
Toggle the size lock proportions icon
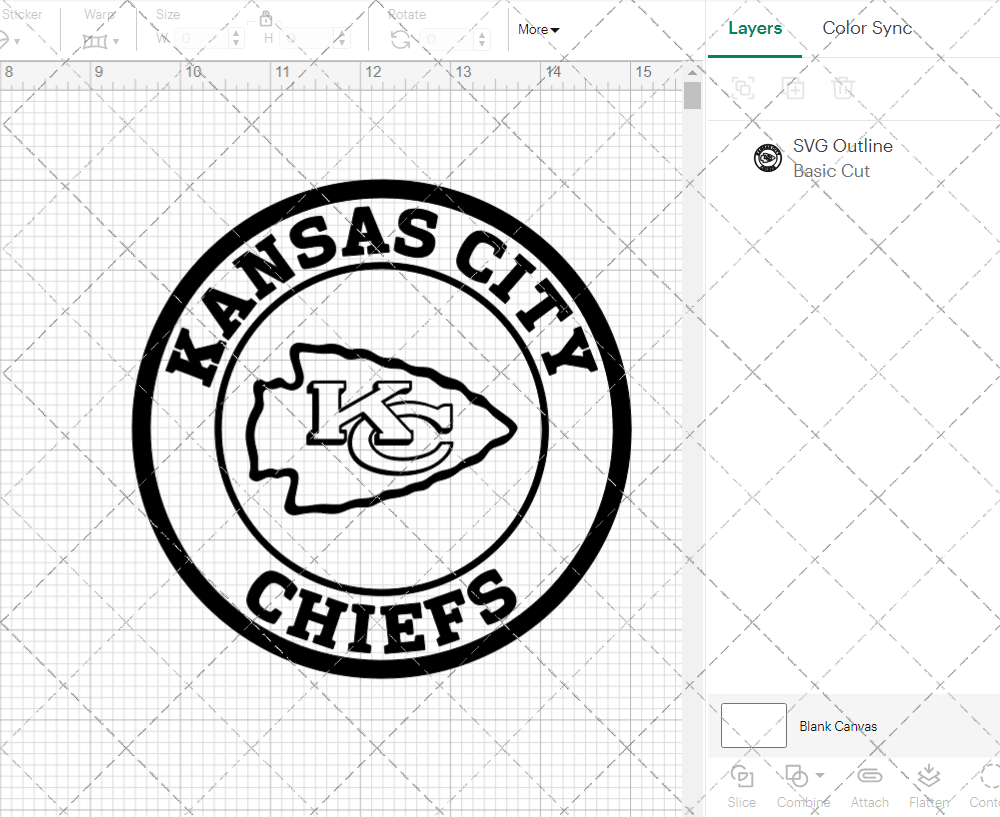266,19
